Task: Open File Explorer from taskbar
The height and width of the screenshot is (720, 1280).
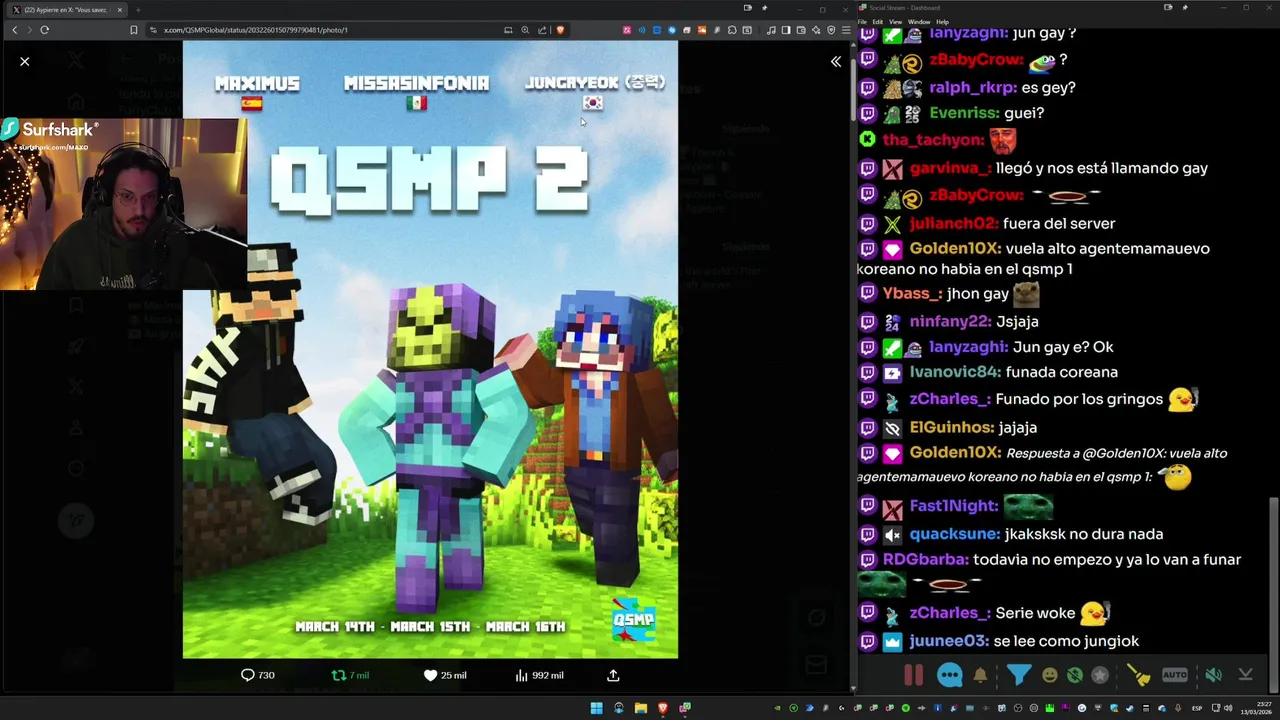Action: click(x=640, y=708)
